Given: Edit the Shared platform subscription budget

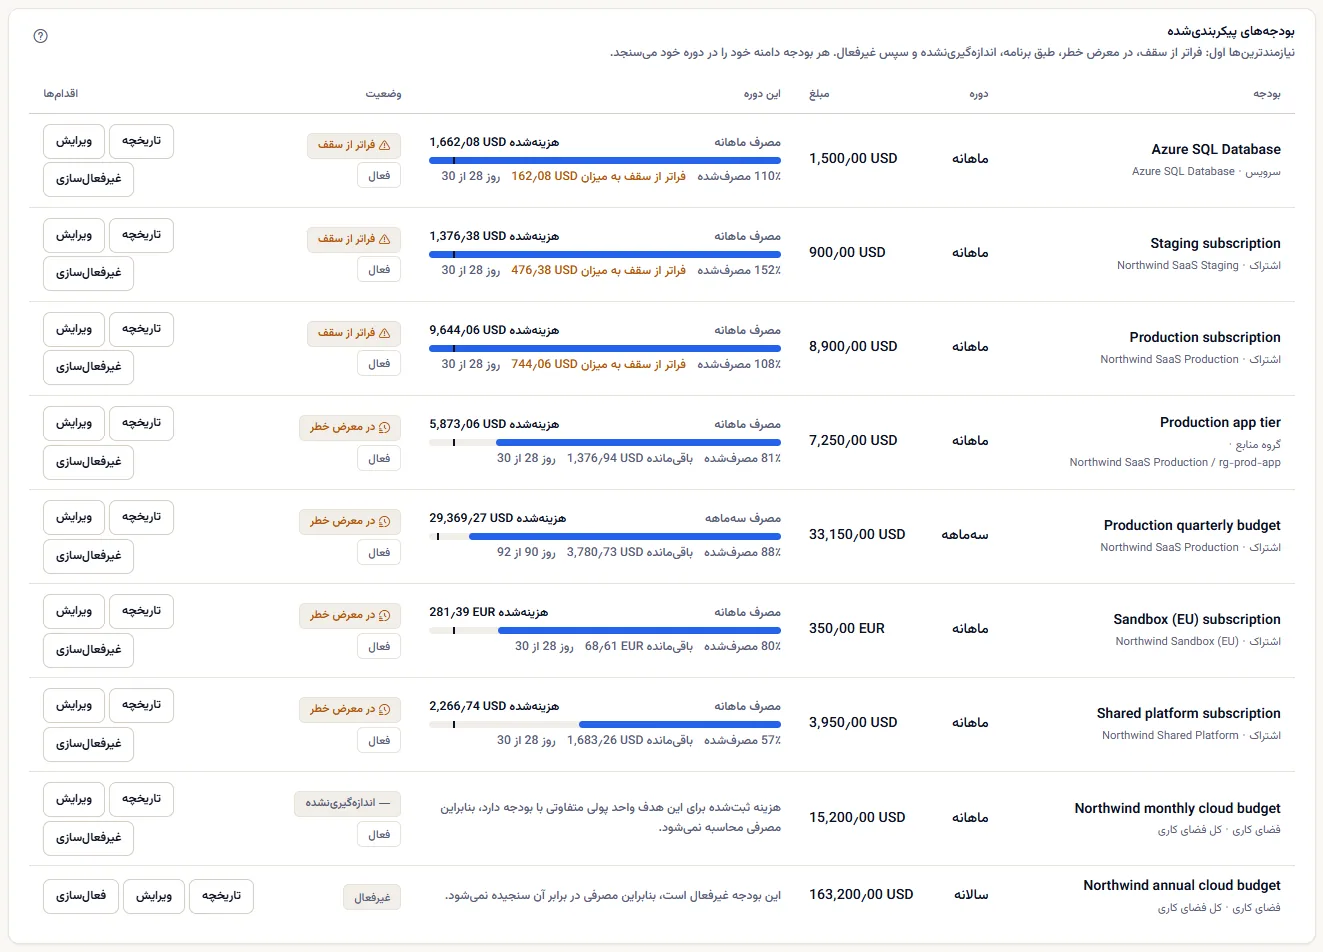Looking at the screenshot, I should click(x=74, y=705).
